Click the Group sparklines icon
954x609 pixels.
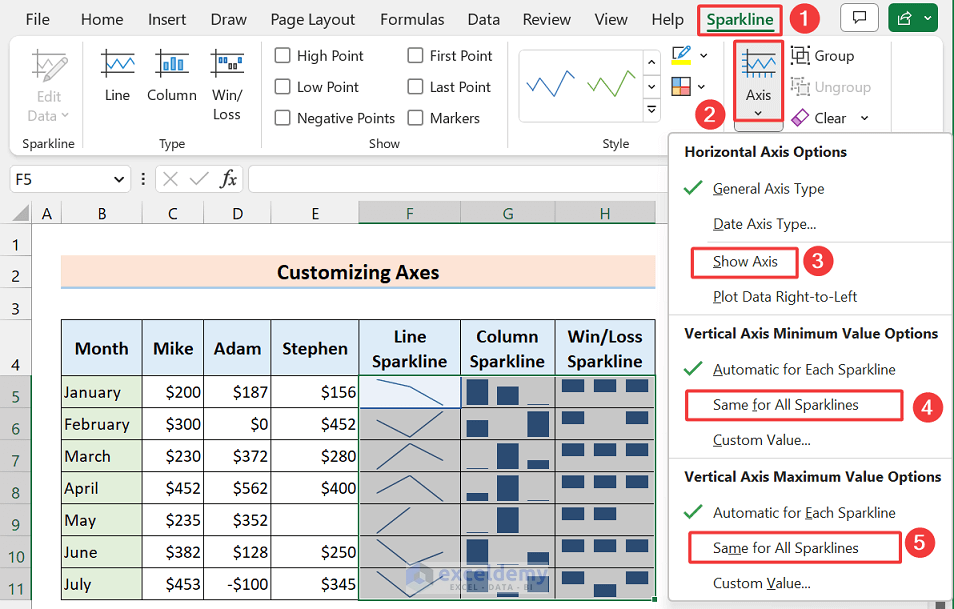(801, 56)
